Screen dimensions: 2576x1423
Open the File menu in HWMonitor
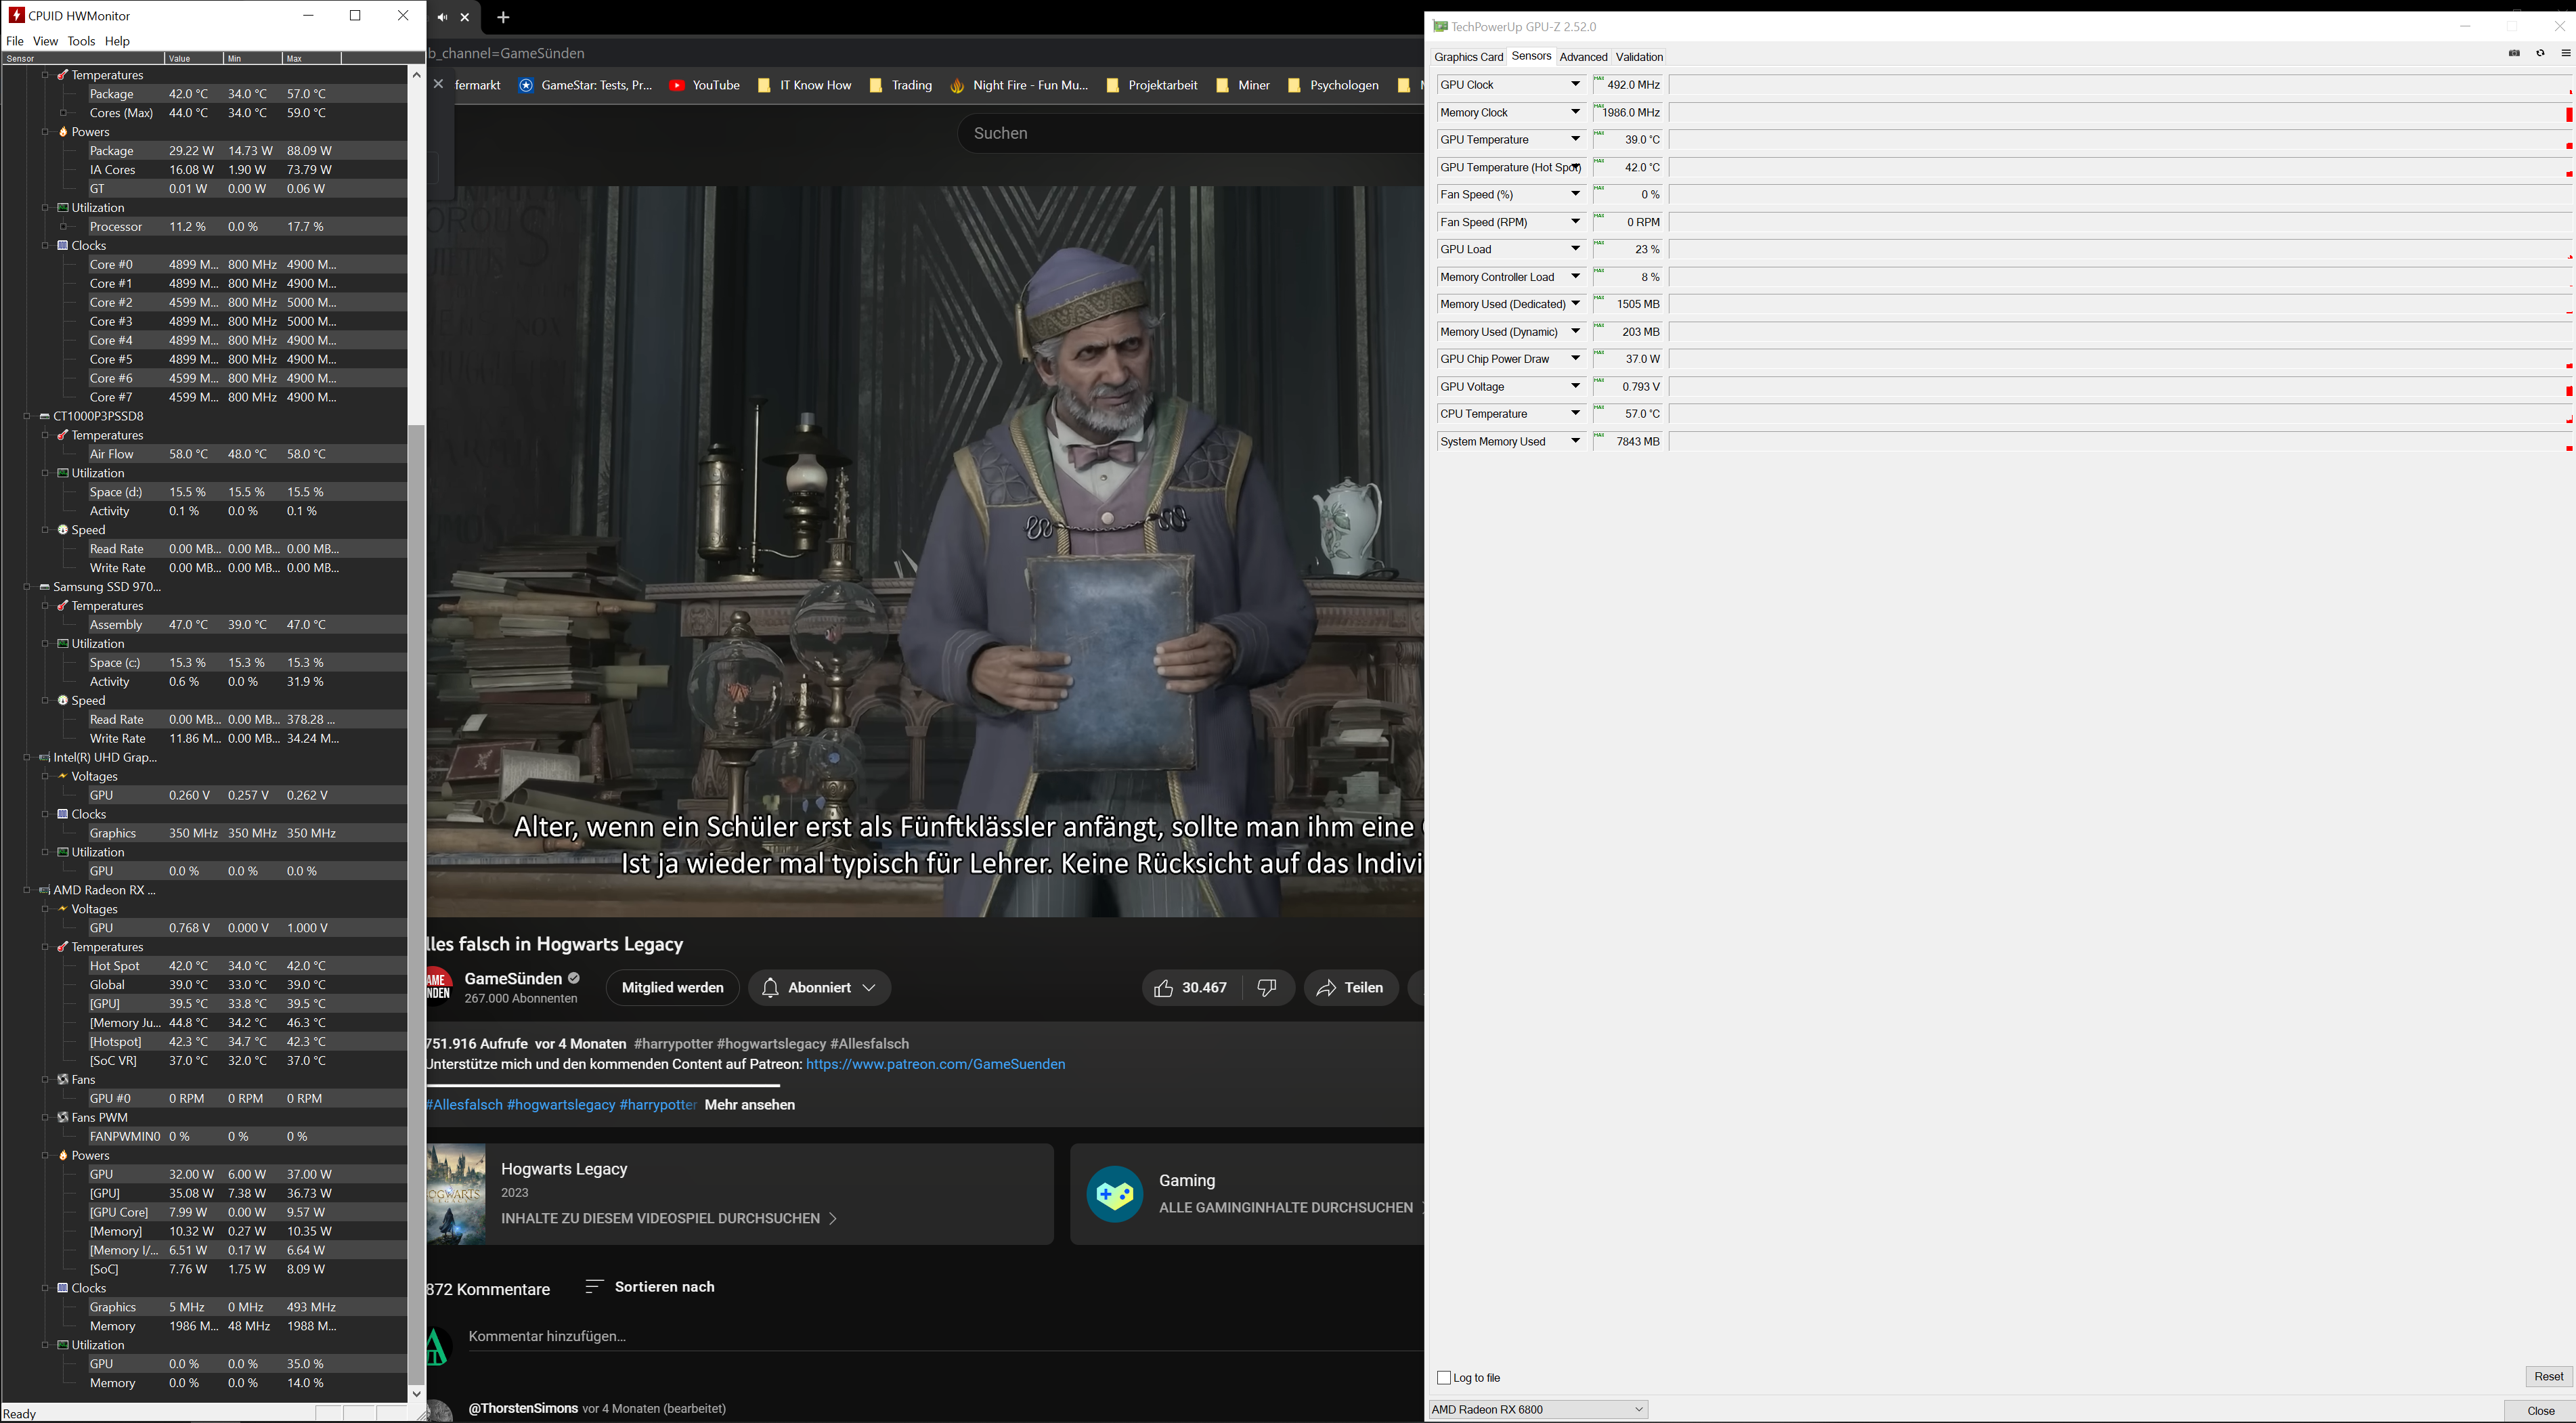15,41
